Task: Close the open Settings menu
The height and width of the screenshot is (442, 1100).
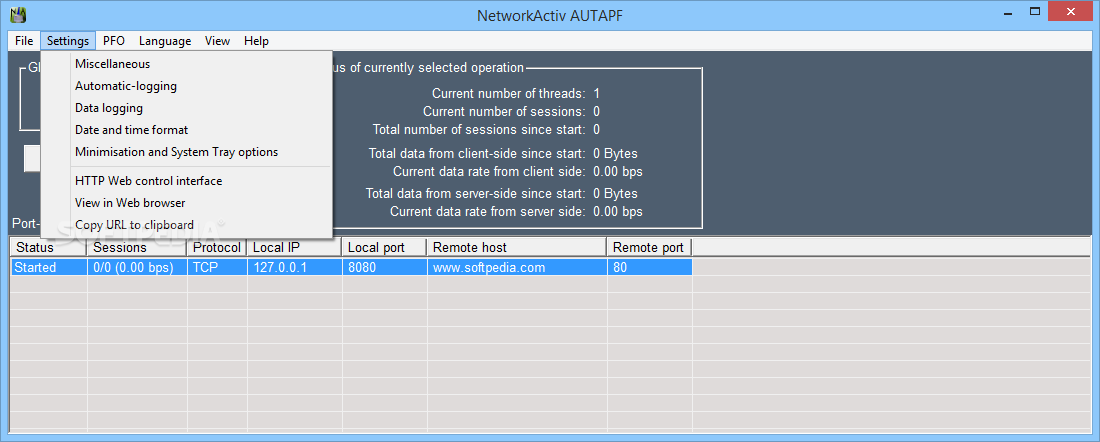Action: point(68,41)
